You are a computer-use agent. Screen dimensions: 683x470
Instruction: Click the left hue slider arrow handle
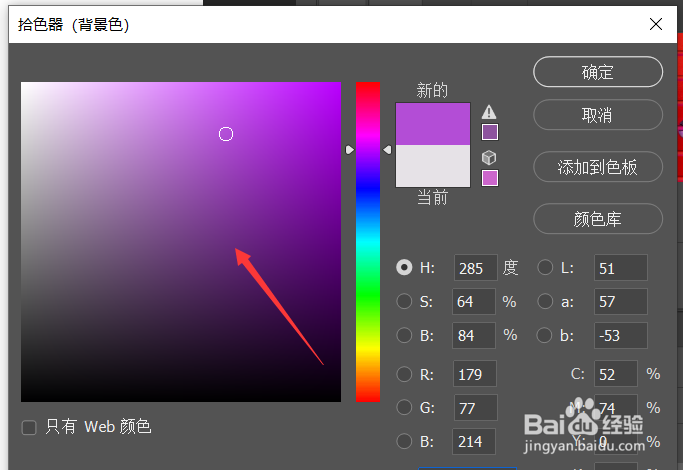coord(349,150)
